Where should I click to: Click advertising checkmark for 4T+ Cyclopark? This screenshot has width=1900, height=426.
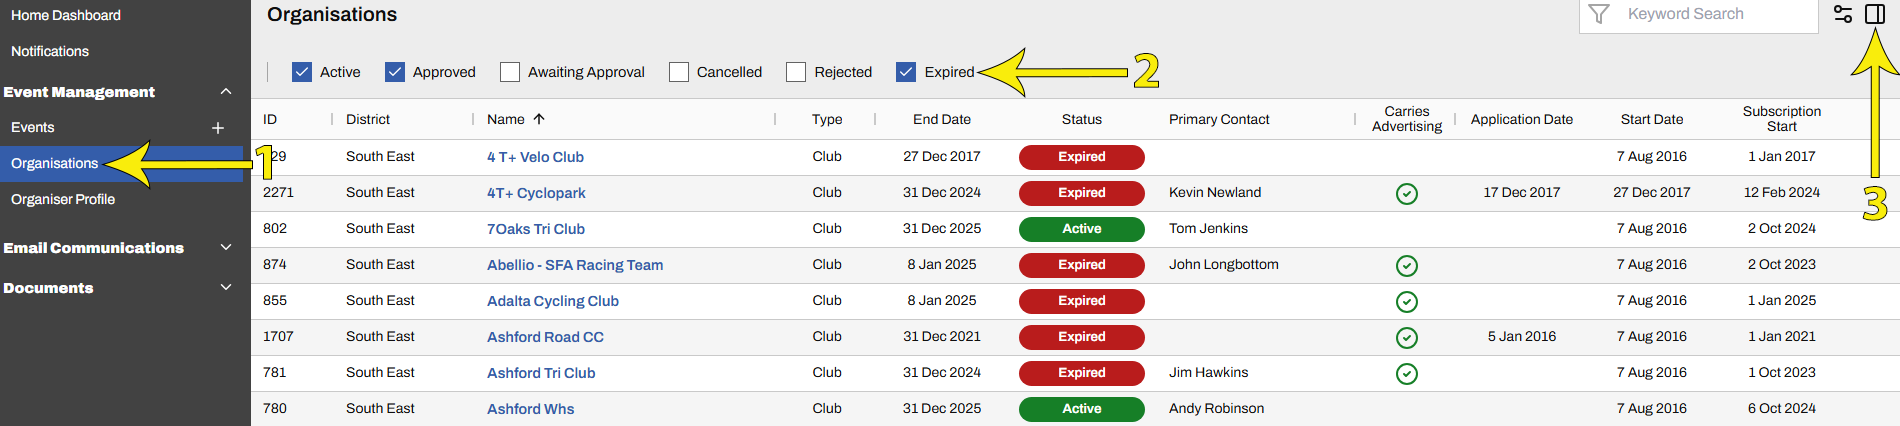[1406, 193]
